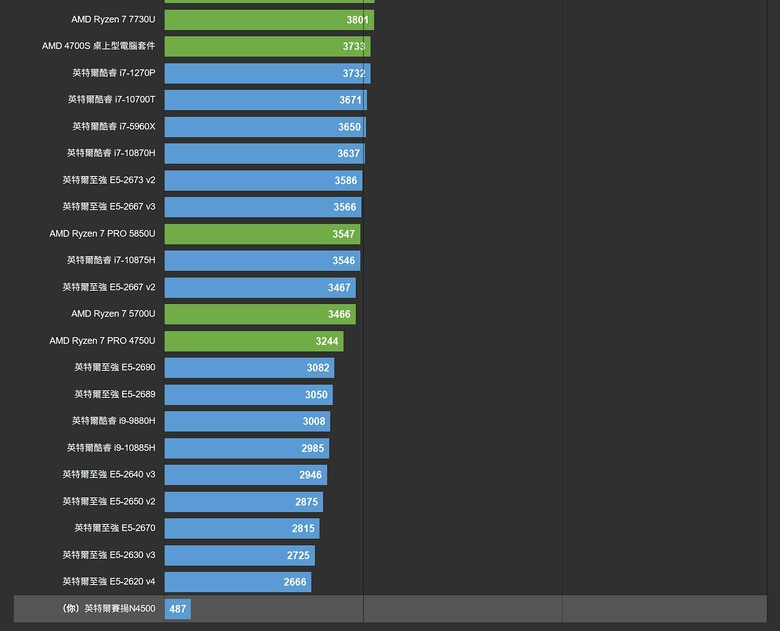Click the green 3244 score bar
This screenshot has width=780, height=631.
(254, 341)
